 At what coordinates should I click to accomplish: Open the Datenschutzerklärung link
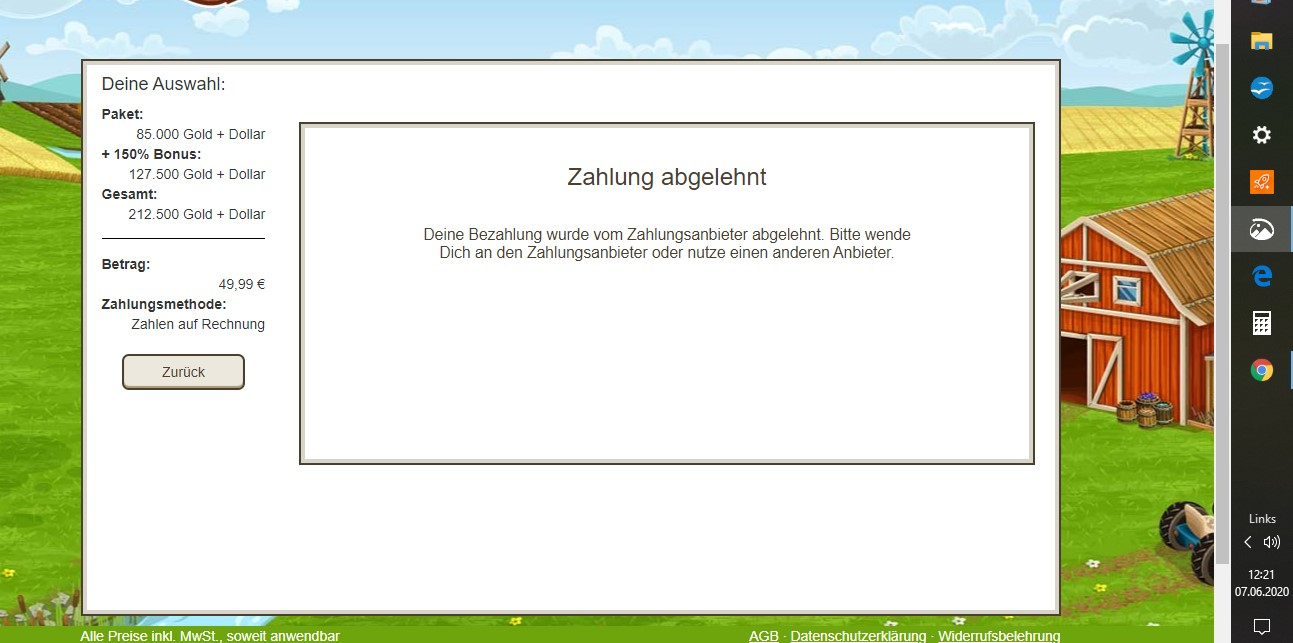pyautogui.click(x=858, y=636)
